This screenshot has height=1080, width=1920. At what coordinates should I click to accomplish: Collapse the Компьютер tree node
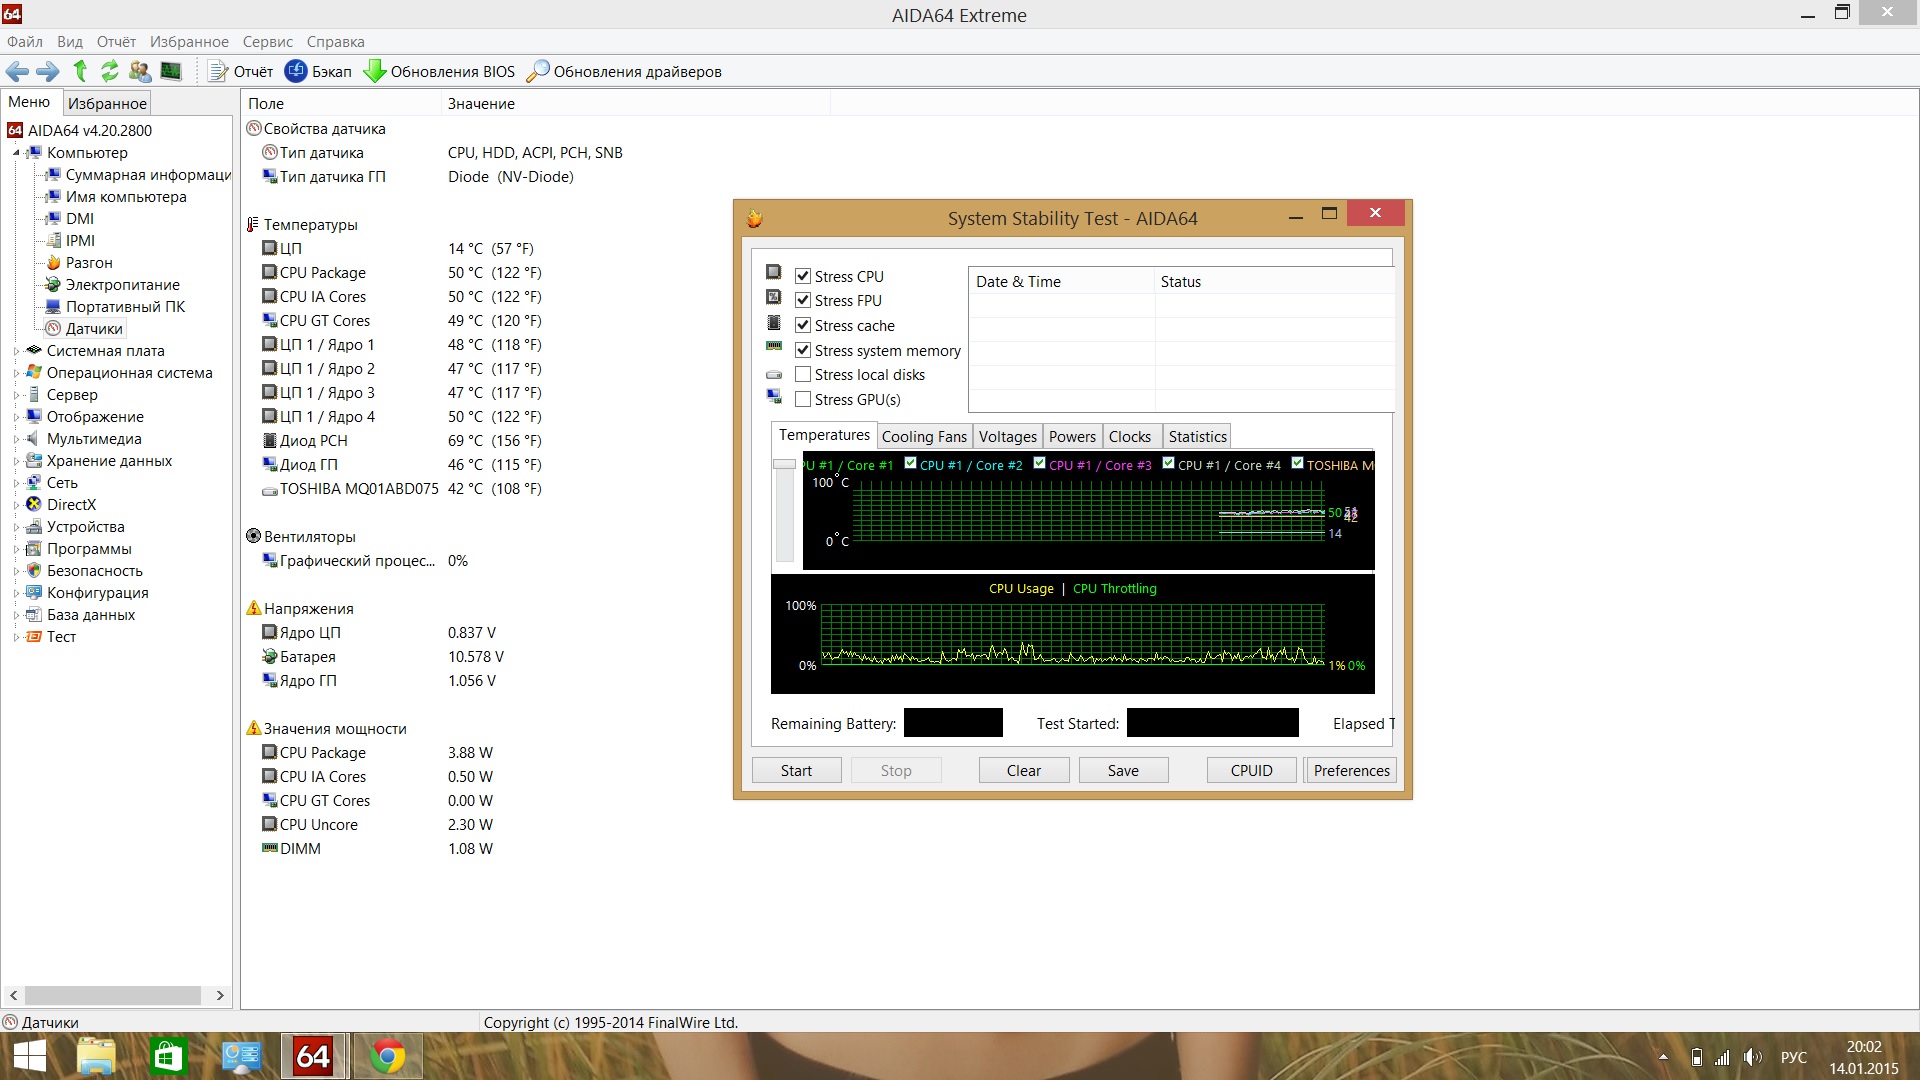pos(16,153)
